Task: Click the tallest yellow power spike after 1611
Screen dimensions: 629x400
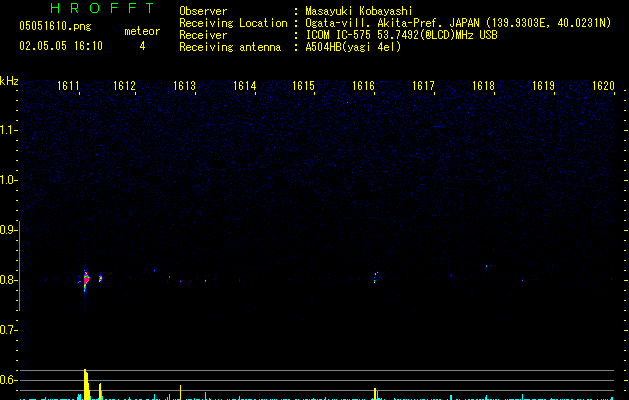Action: pyautogui.click(x=86, y=384)
